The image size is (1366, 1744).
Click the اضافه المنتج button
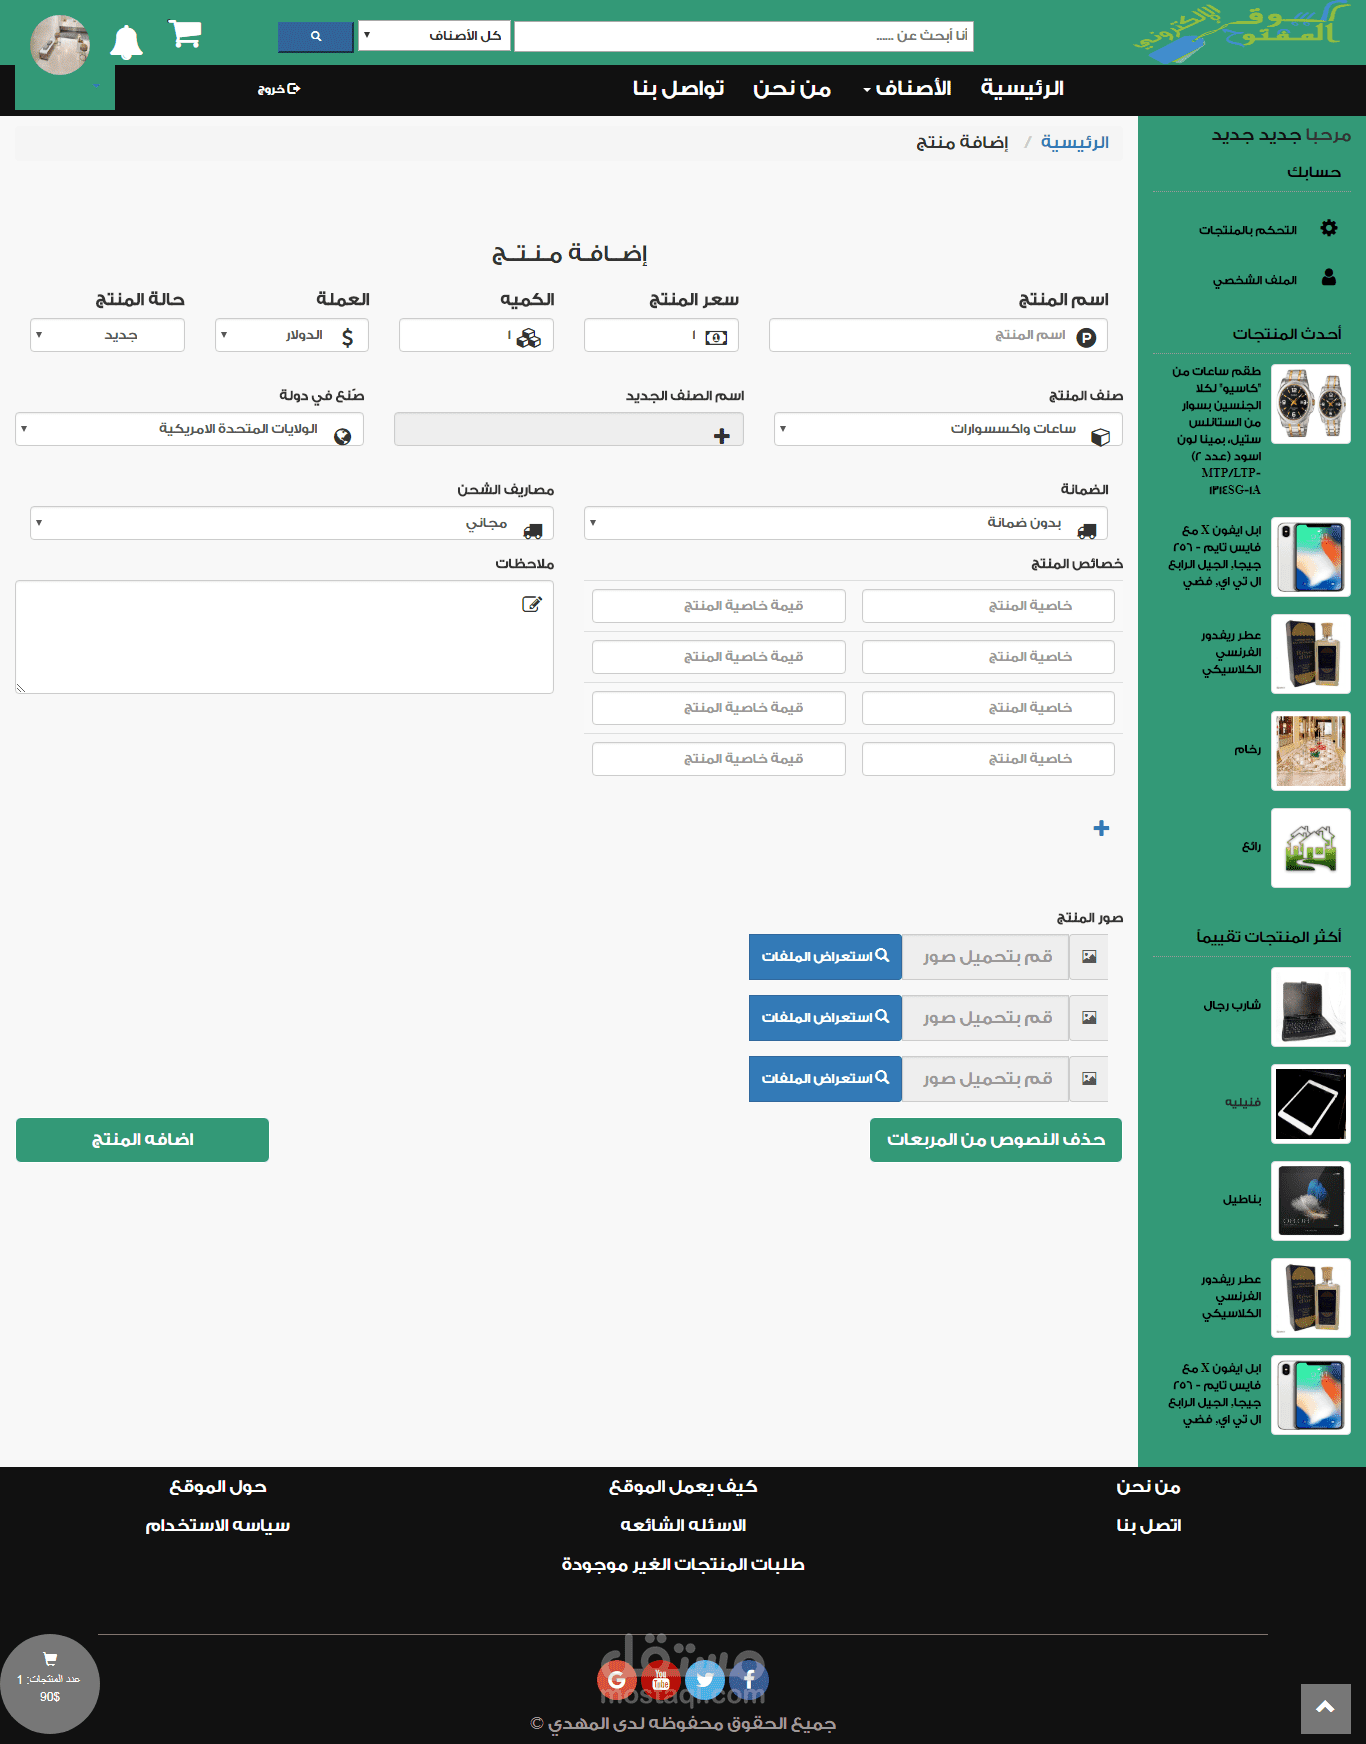click(x=142, y=1140)
